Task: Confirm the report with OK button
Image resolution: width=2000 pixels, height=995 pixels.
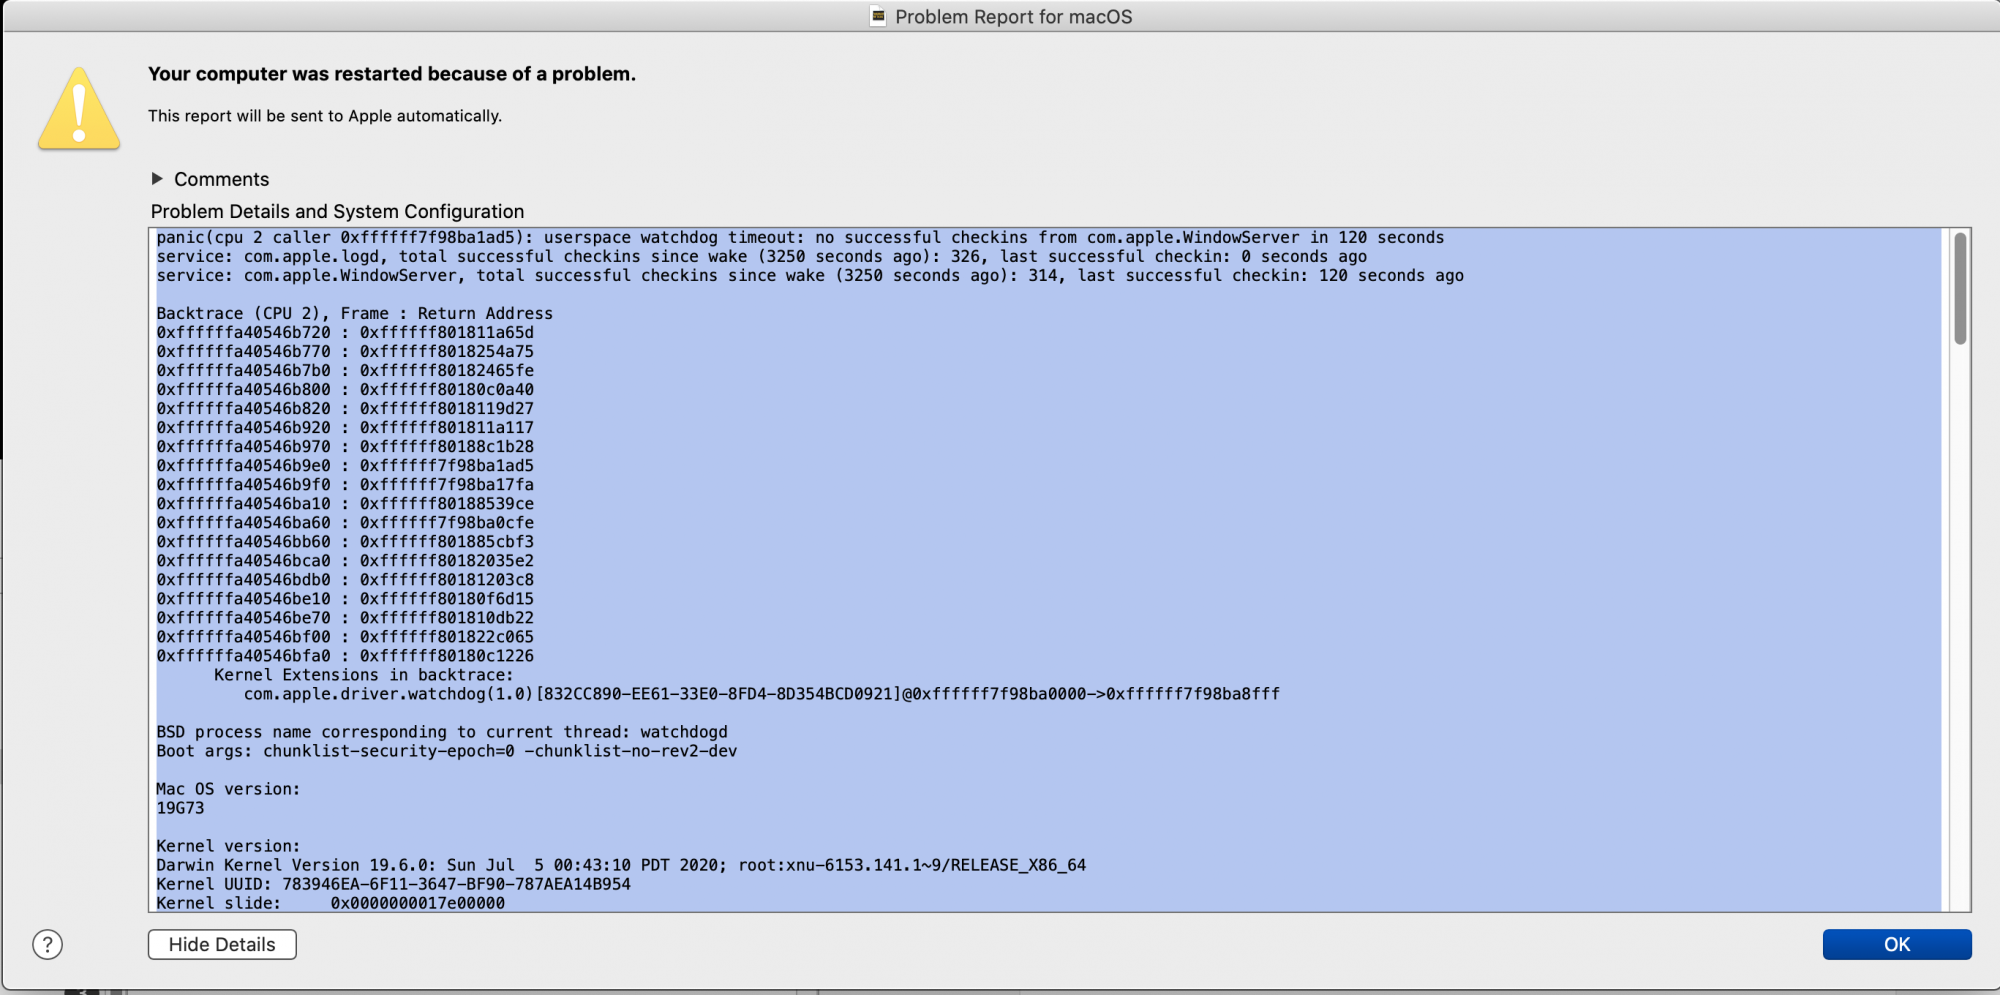Action: pyautogui.click(x=1897, y=944)
